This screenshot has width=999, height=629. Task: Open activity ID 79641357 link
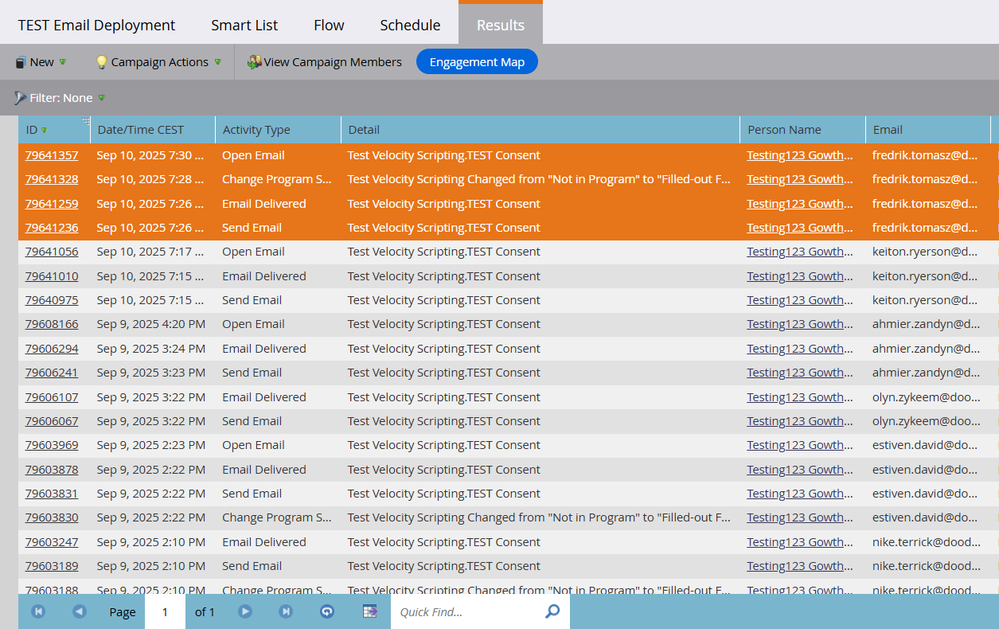point(52,155)
